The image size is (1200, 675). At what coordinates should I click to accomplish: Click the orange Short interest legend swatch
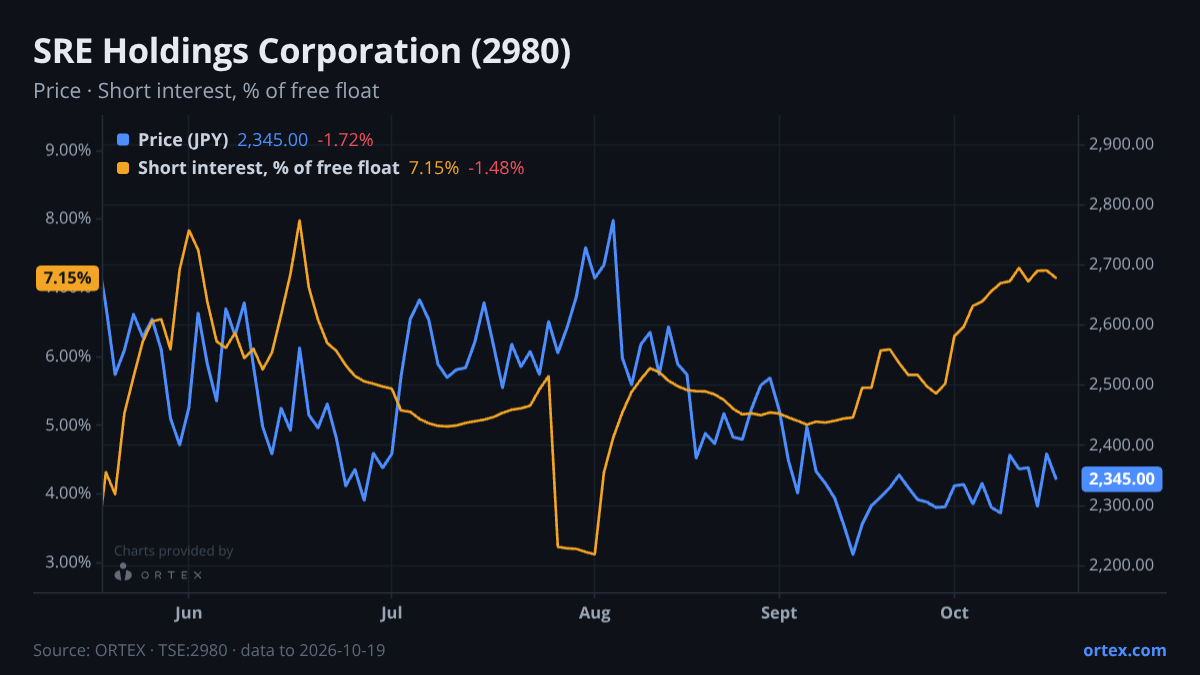(x=123, y=168)
